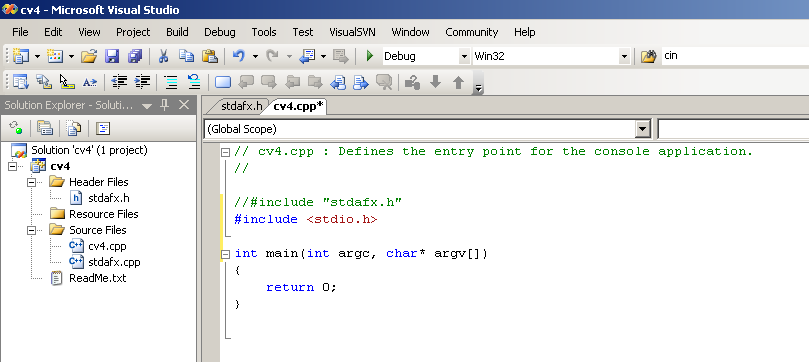809x362 pixels.
Task: Collapse the top comment block outlining
Action: tap(225, 152)
